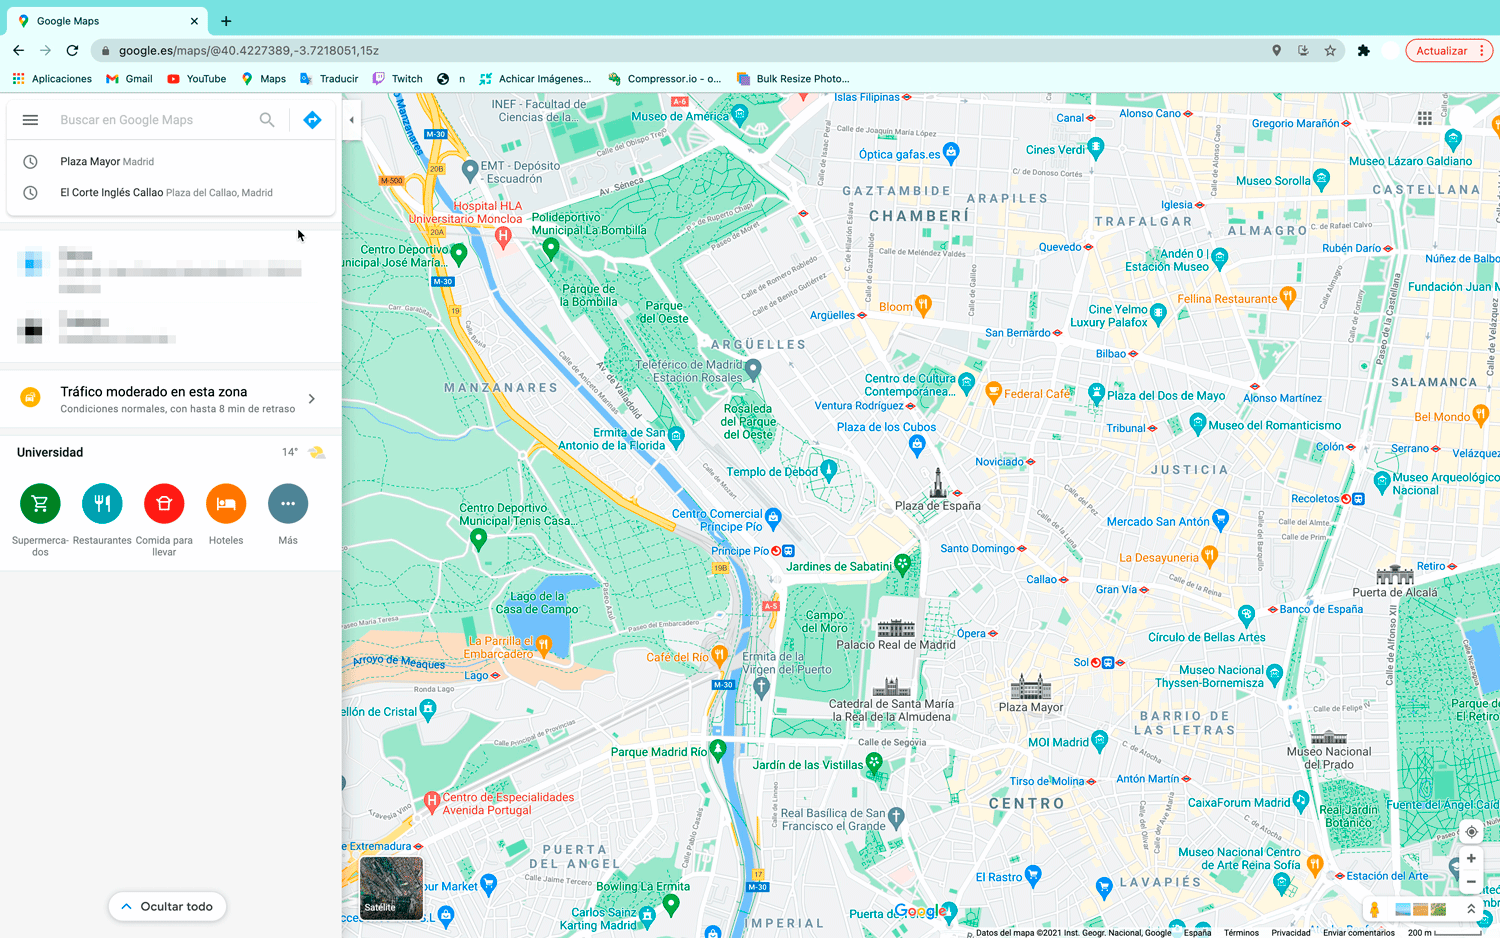Select Puerta de Alcalá landmark

pos(1395,583)
